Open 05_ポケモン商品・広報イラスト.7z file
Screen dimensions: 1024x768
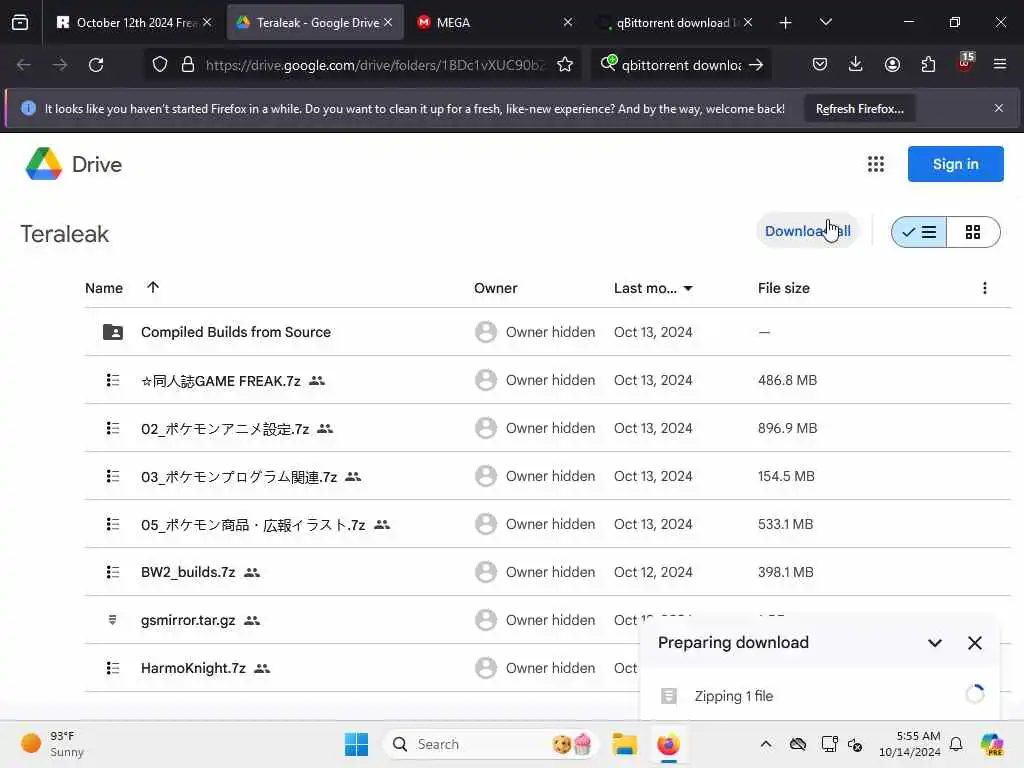coord(253,524)
